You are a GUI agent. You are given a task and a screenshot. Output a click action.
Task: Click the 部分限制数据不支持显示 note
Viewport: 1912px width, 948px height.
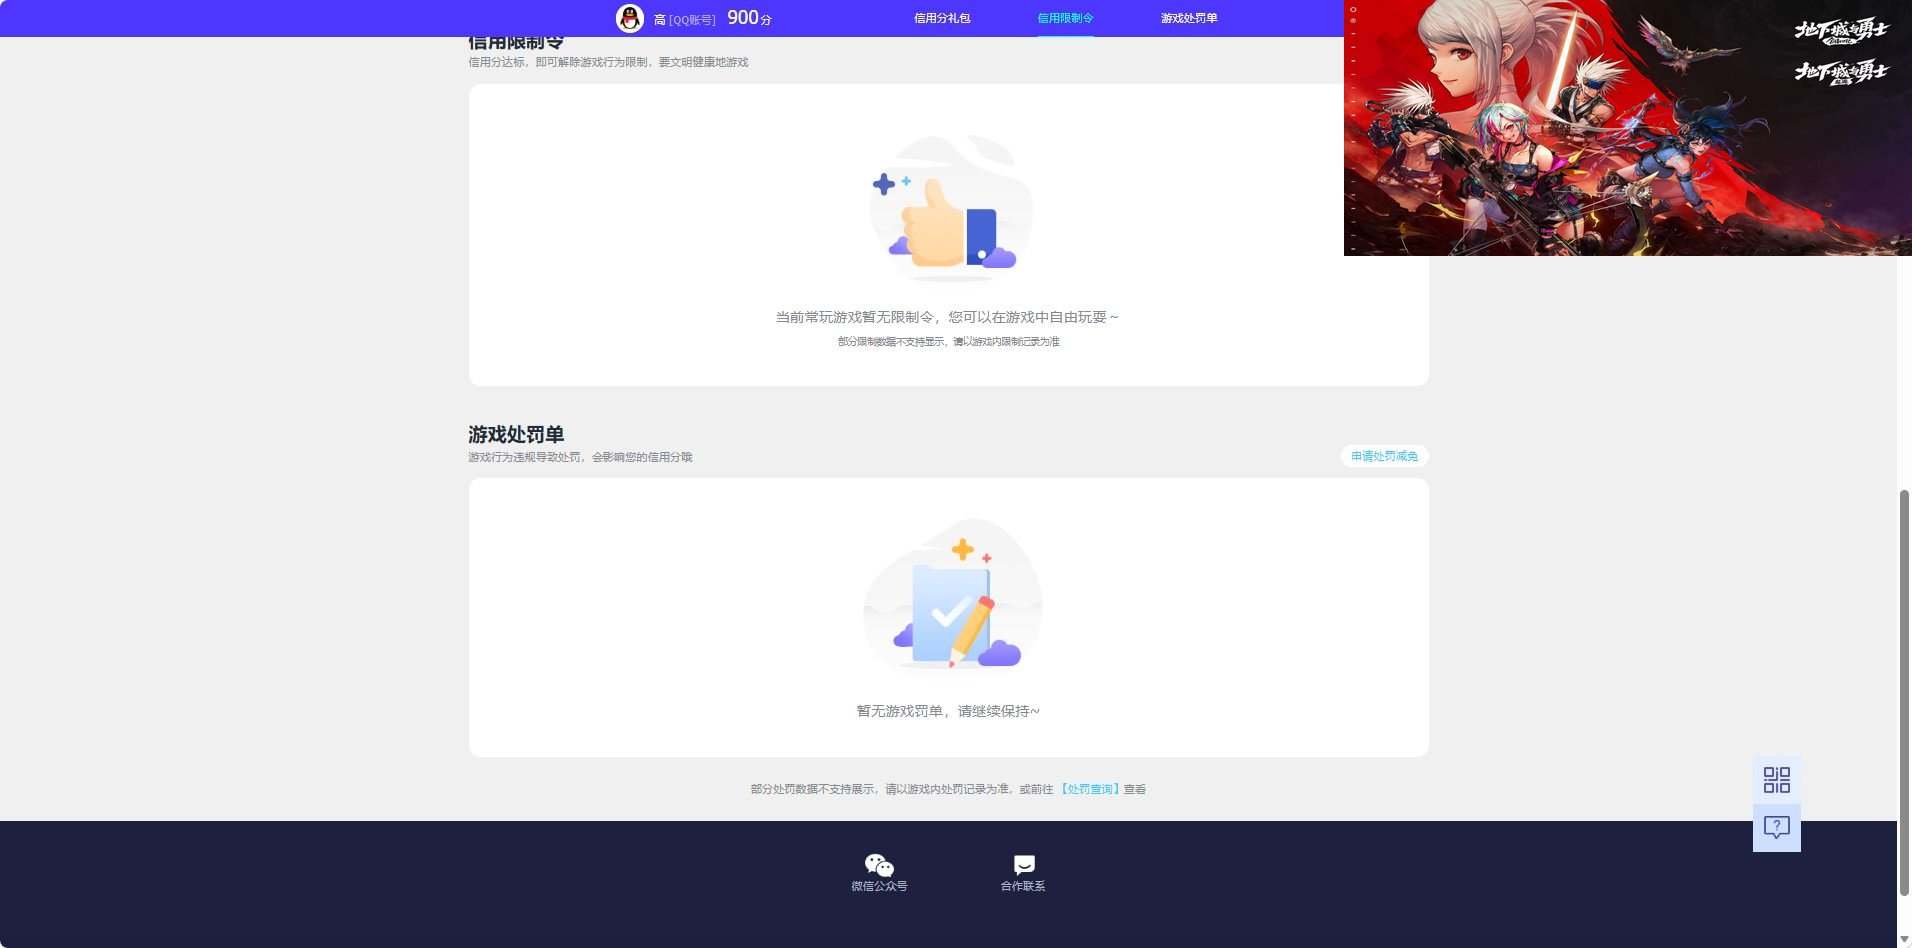coord(948,342)
